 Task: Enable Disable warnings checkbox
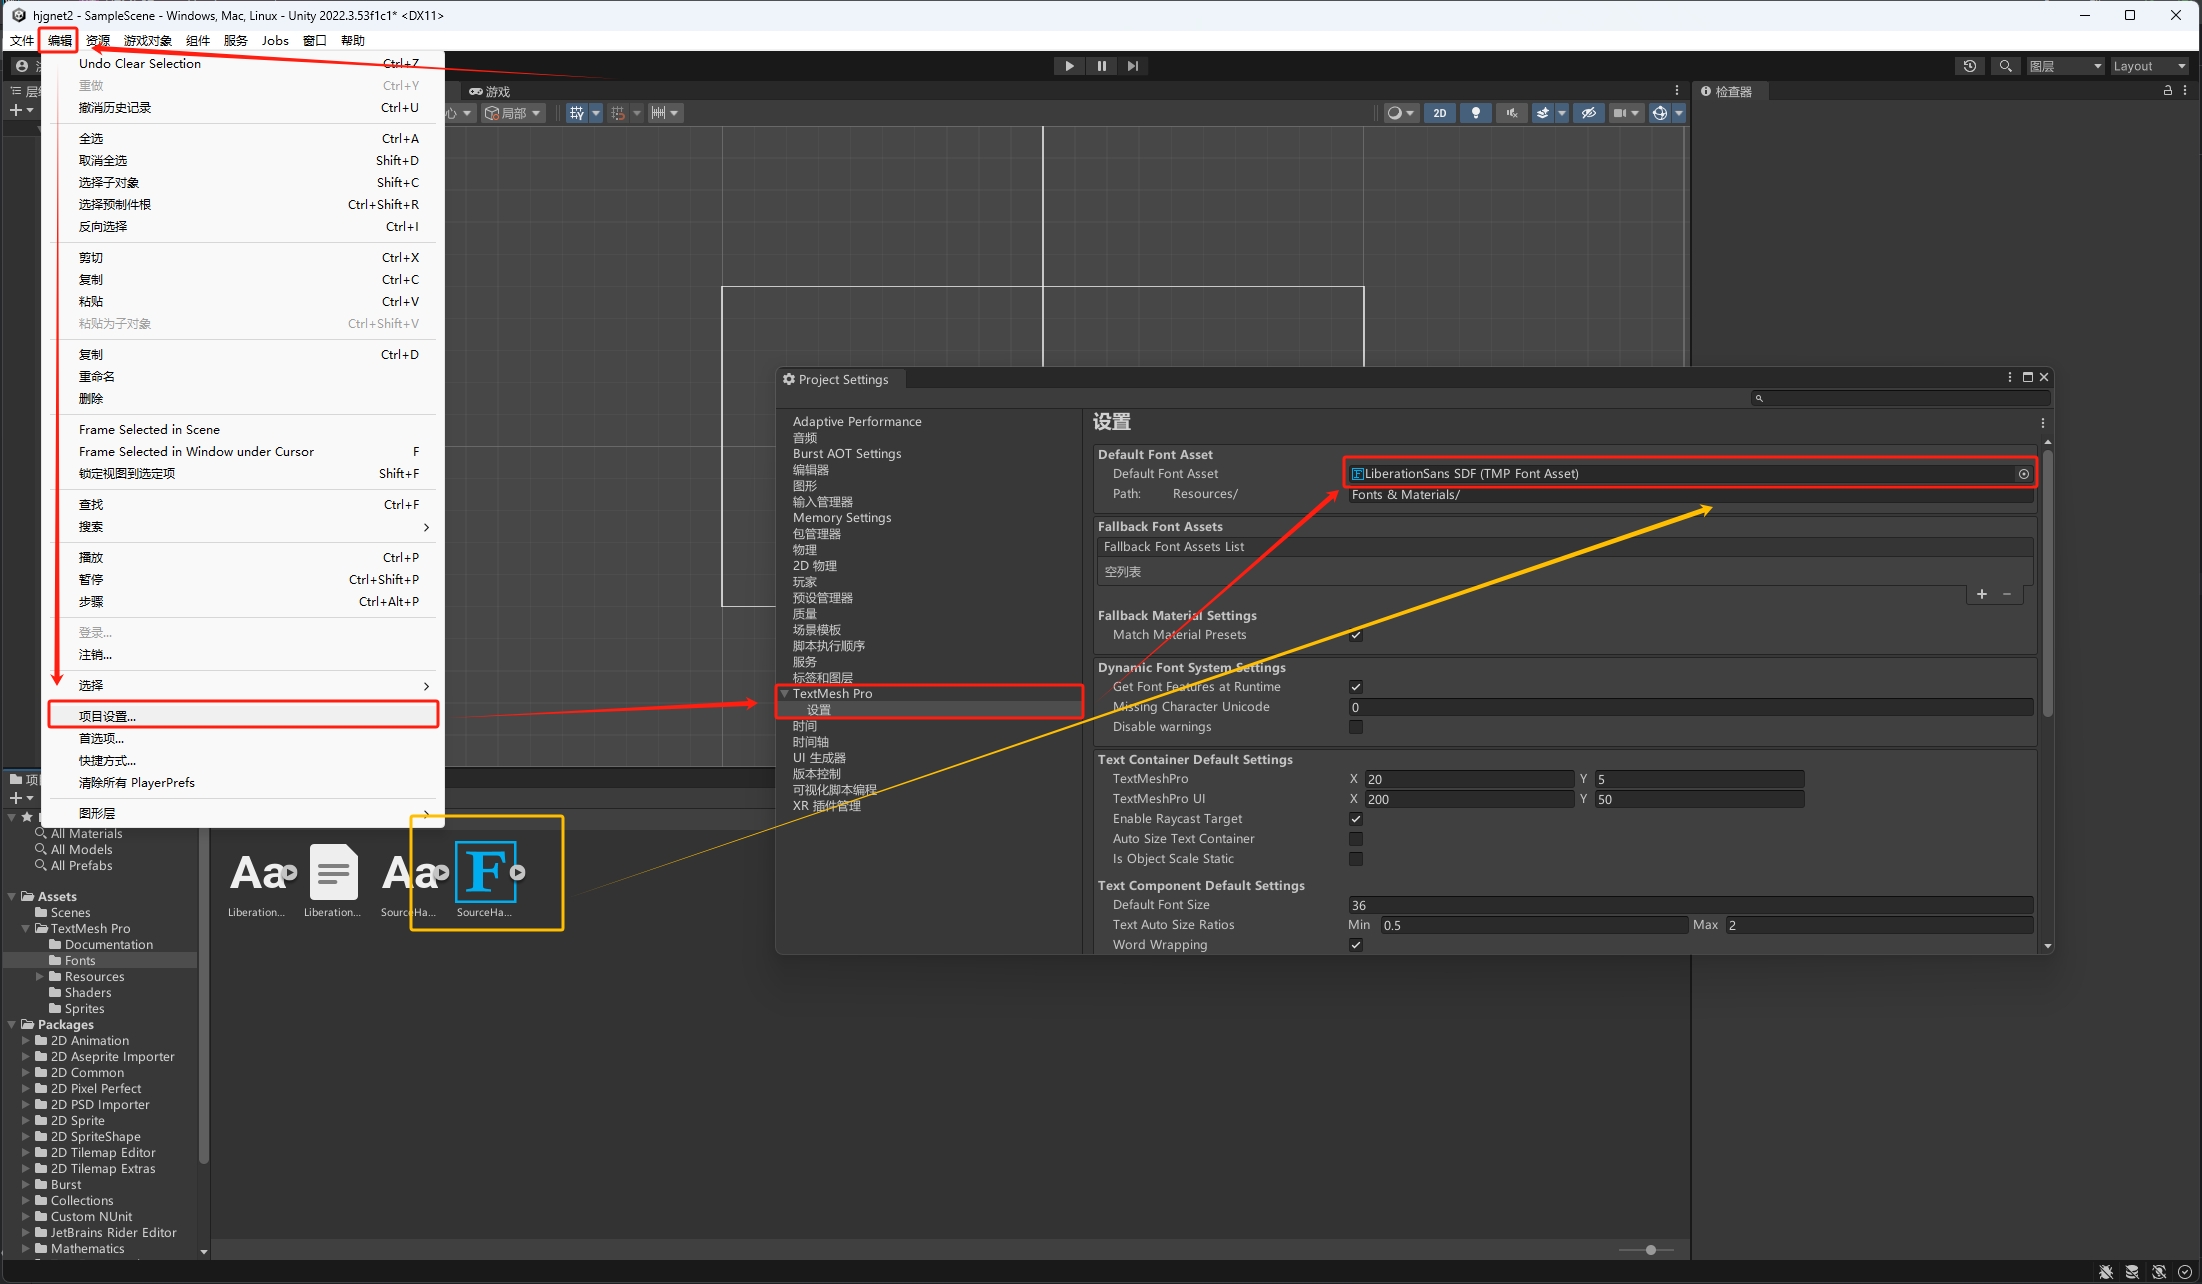point(1356,727)
